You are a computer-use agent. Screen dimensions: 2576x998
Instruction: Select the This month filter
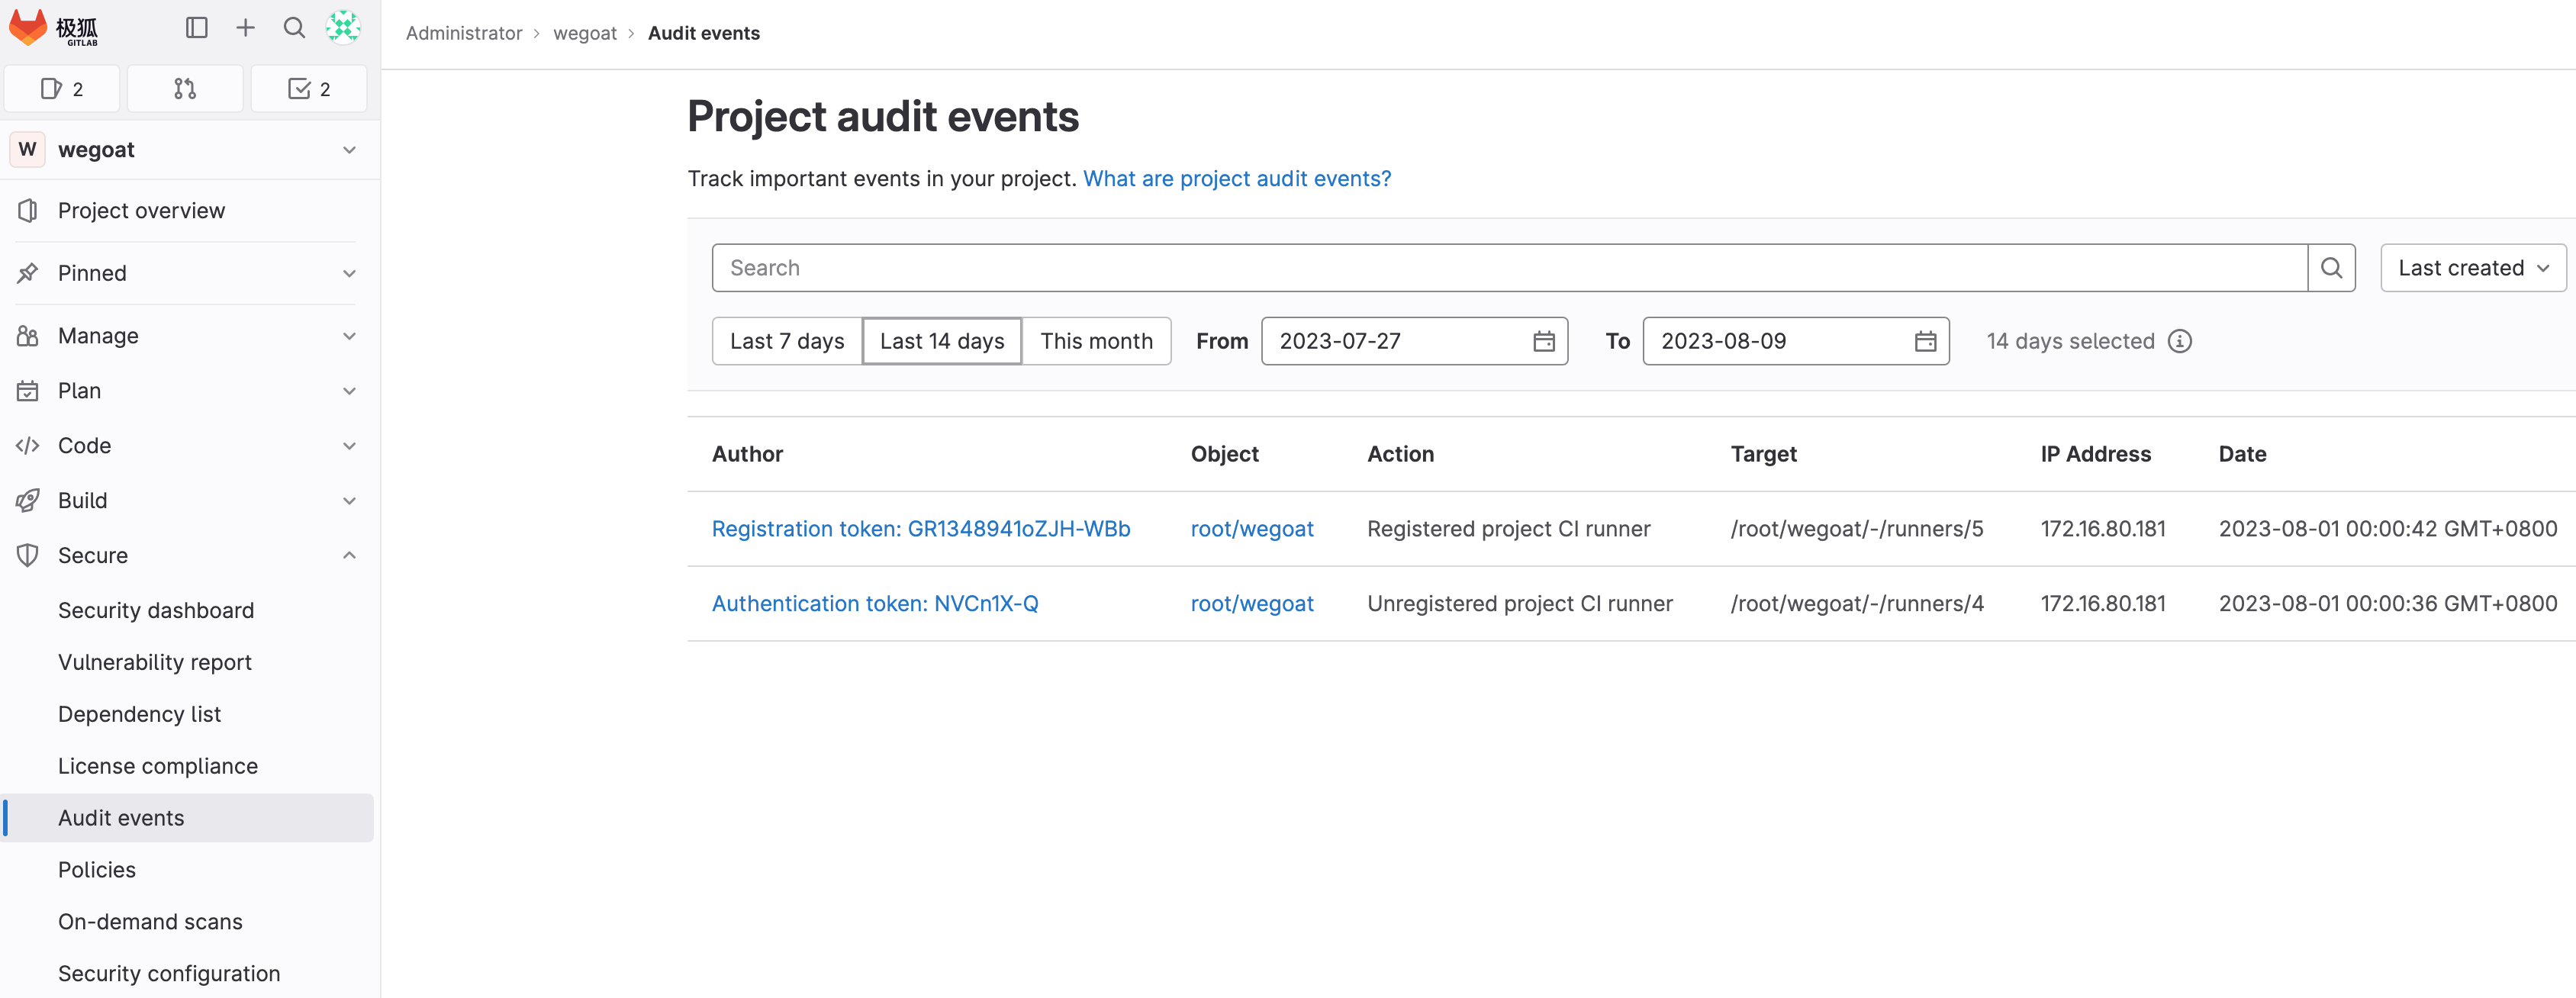click(1095, 341)
